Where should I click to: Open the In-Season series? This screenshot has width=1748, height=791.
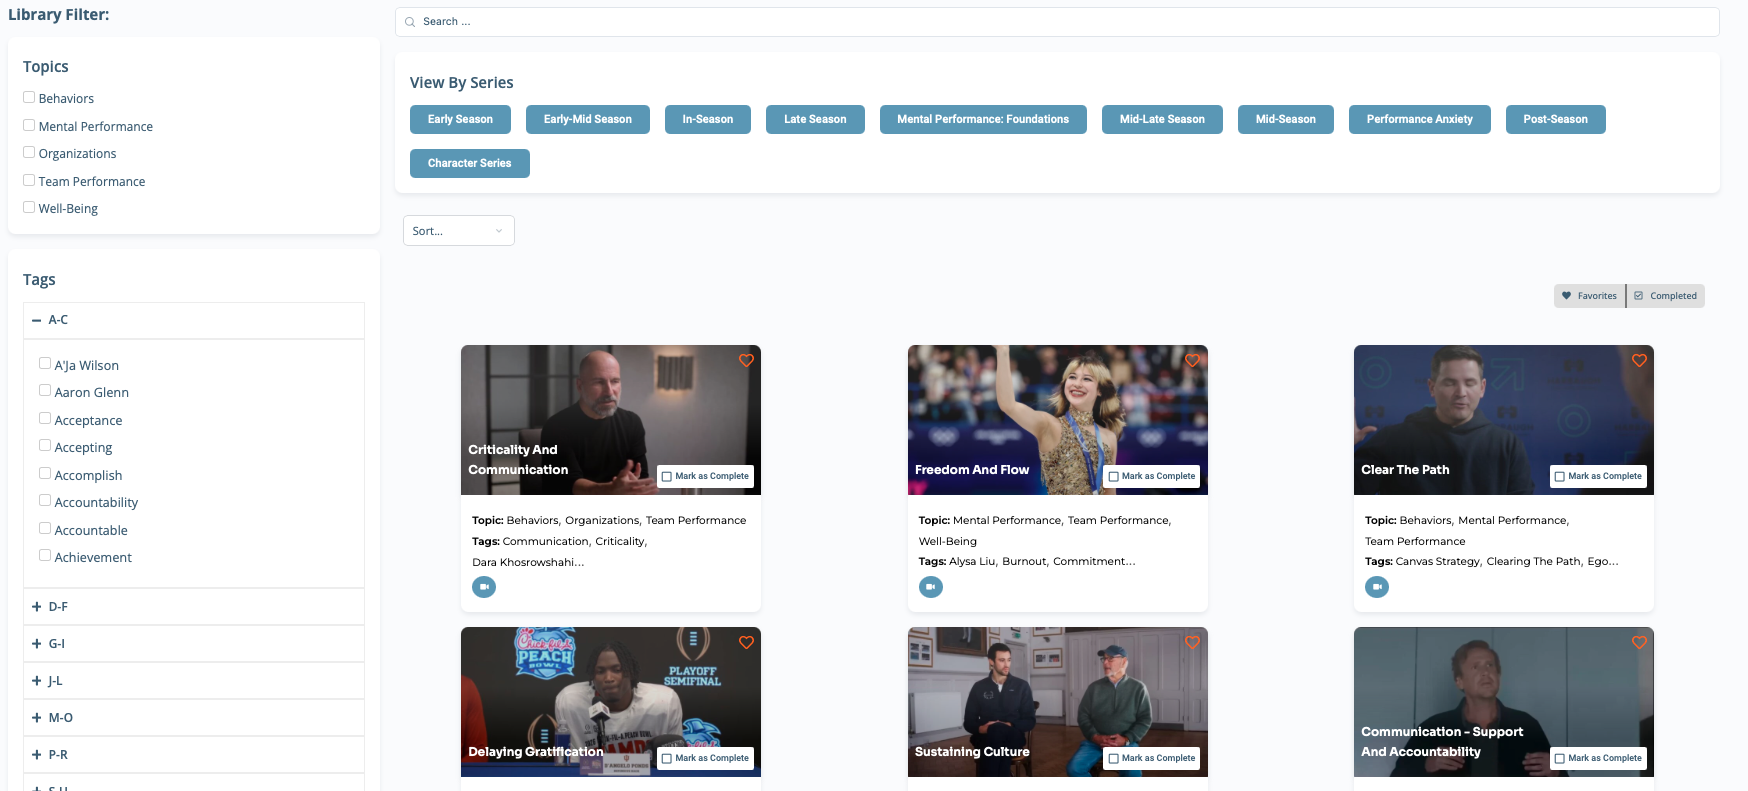tap(708, 119)
